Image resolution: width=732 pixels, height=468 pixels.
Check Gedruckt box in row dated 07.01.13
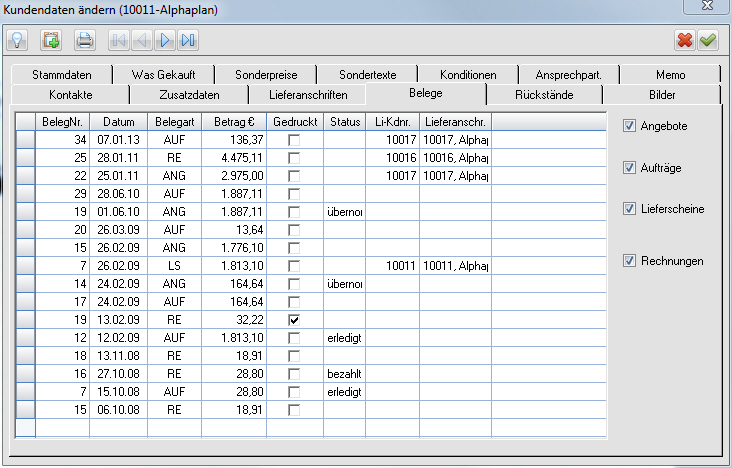coord(294,140)
